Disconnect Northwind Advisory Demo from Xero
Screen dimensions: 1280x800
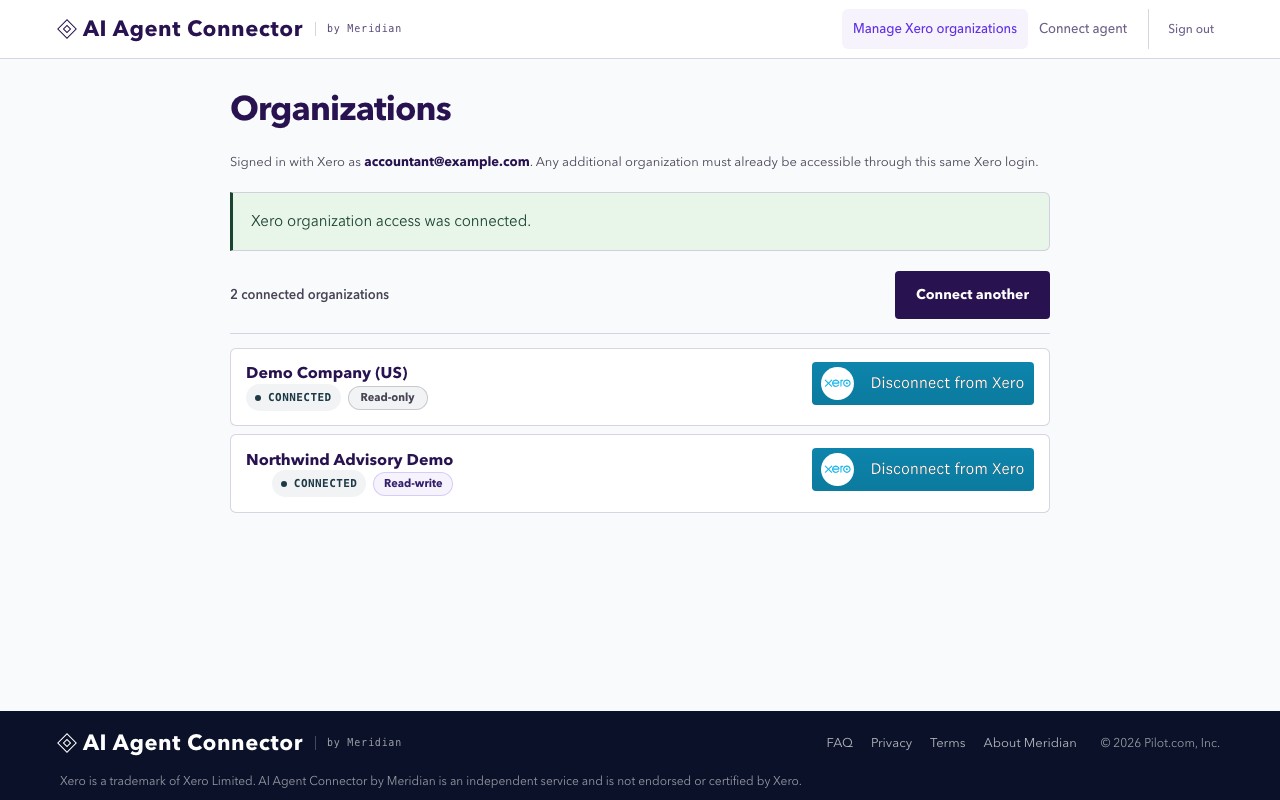tap(923, 470)
